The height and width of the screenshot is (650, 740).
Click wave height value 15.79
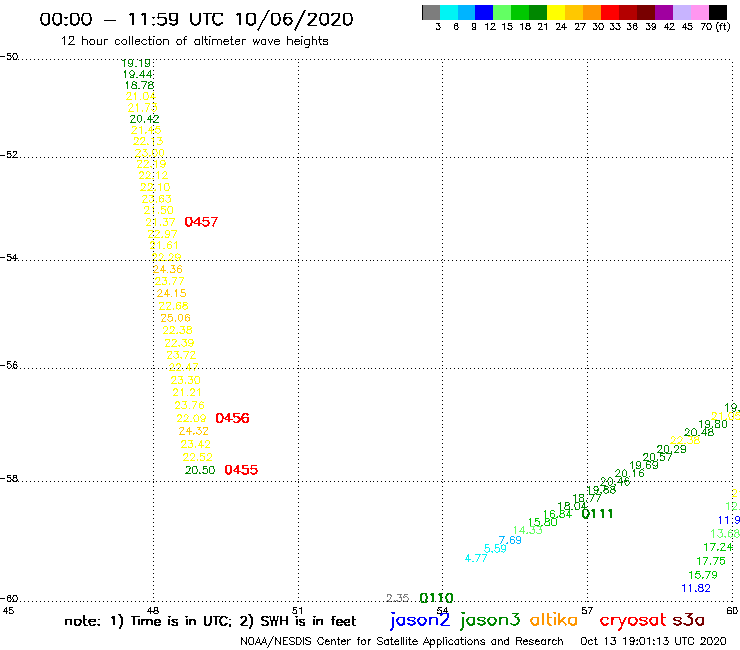[703, 575]
